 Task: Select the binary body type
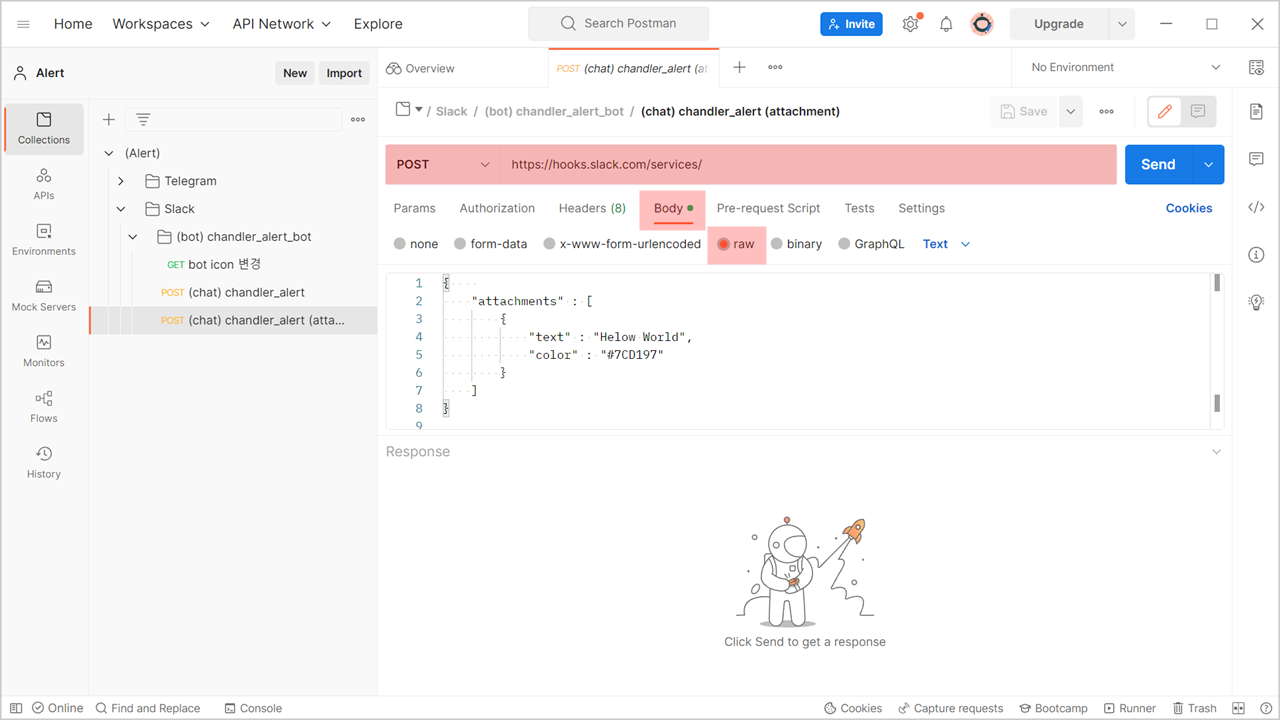click(796, 244)
